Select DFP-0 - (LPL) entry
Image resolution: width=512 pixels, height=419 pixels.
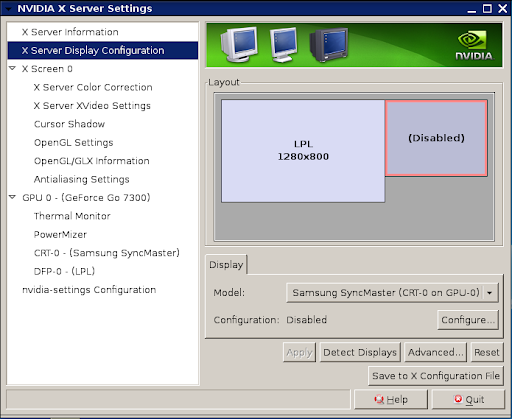click(103, 271)
